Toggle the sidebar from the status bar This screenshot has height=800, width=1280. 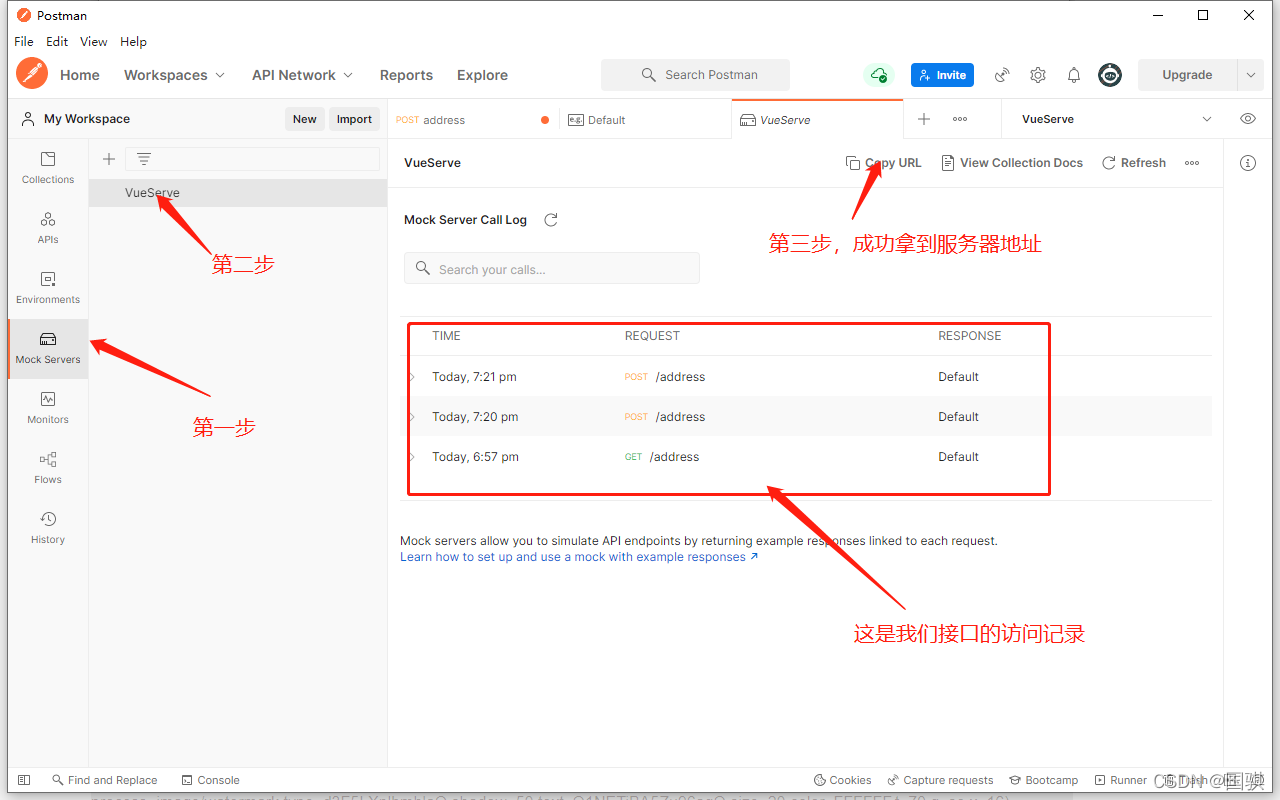pos(24,780)
